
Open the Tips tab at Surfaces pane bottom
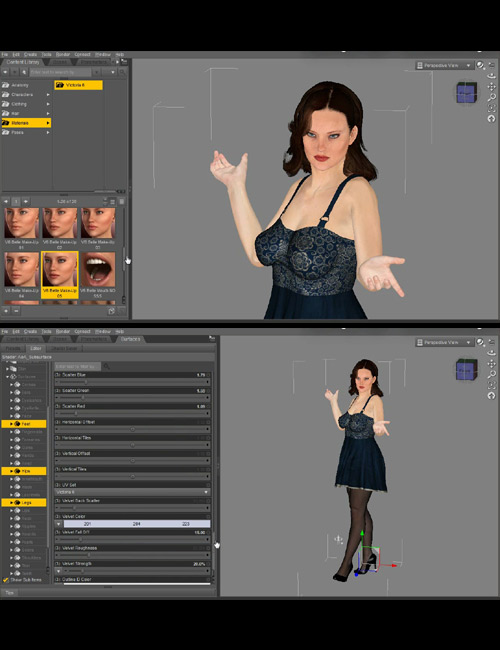(x=9, y=593)
